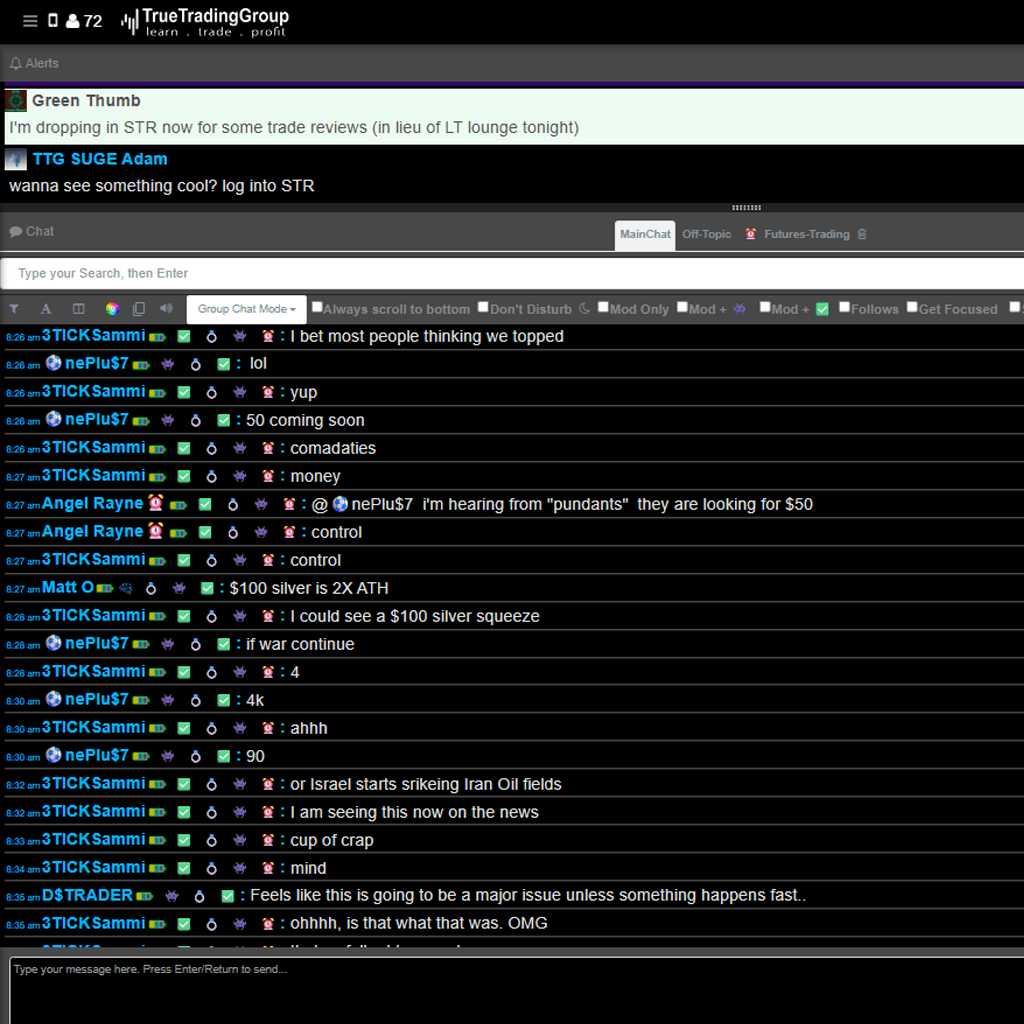This screenshot has height=1024, width=1024.
Task: Open the hamburger menu at top left
Action: click(x=30, y=20)
